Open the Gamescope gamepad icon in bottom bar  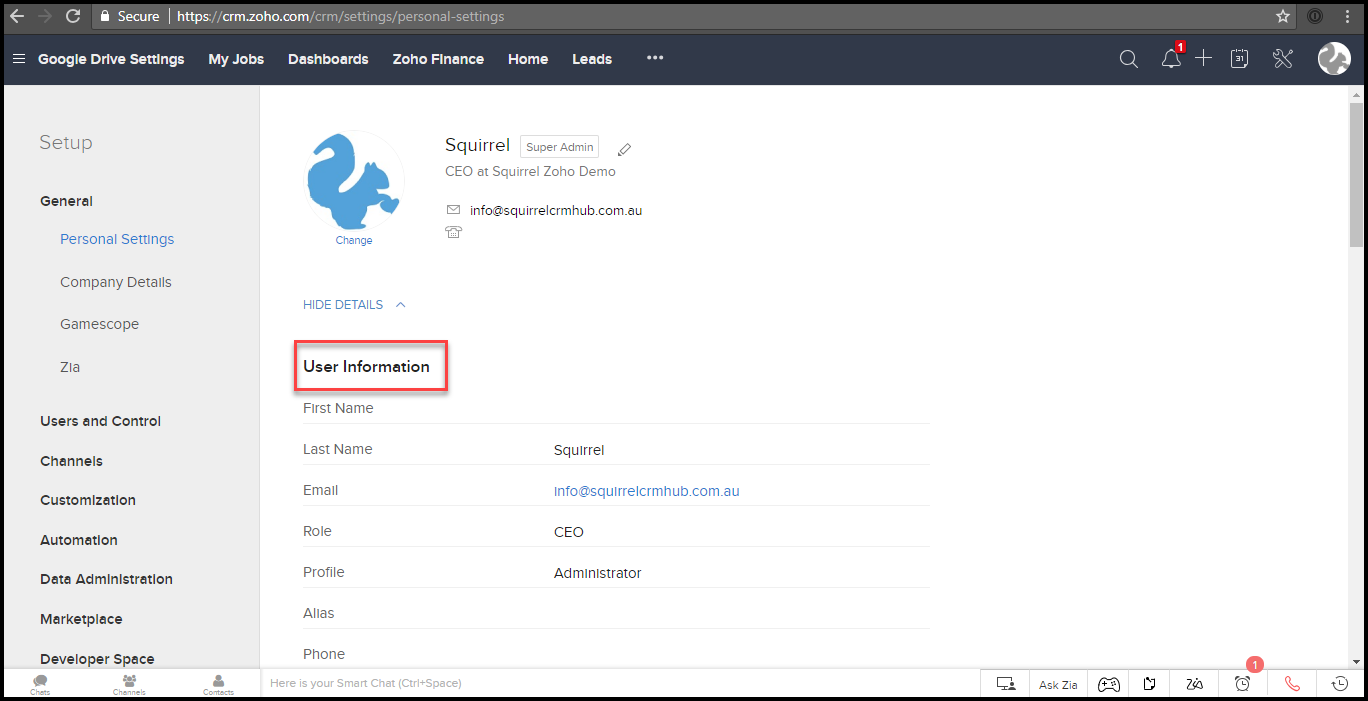coord(1109,684)
